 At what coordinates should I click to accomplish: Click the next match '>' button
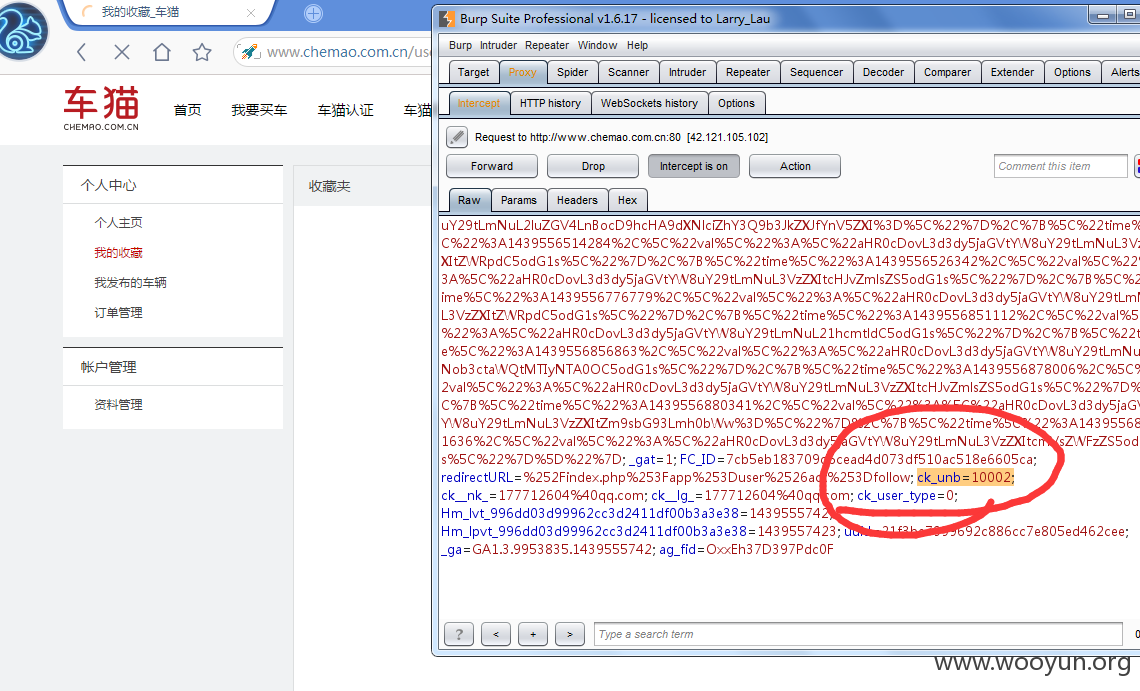coord(570,634)
